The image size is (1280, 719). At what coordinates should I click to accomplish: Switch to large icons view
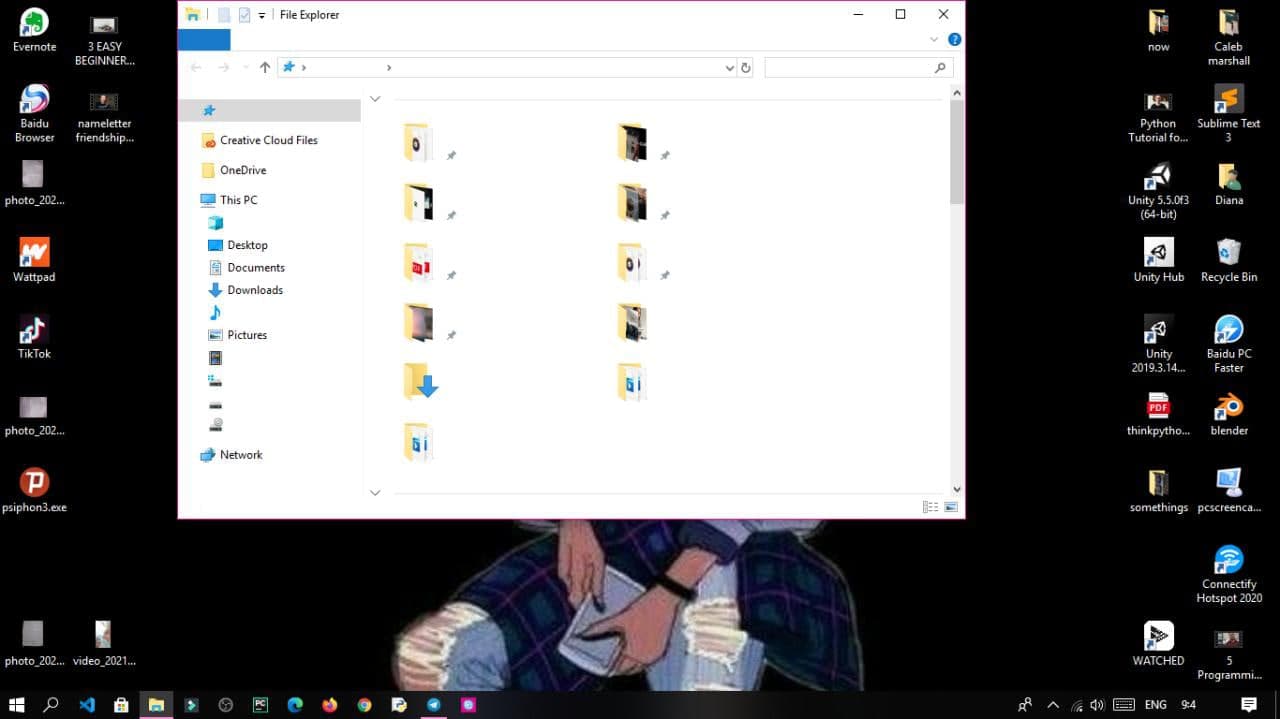pyautogui.click(x=950, y=507)
